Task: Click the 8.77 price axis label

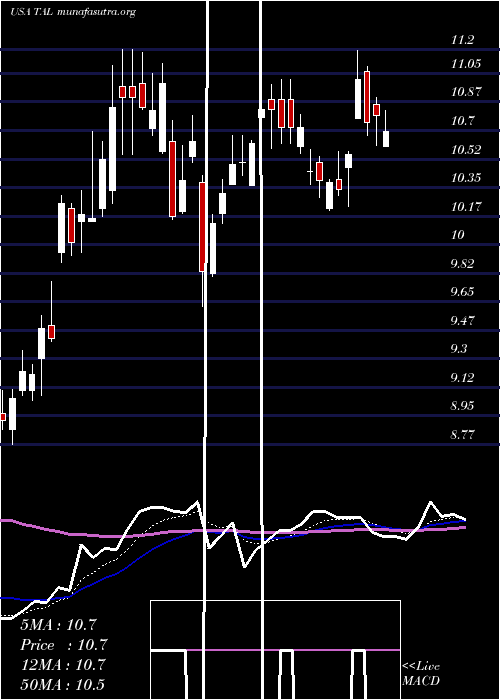Action: (x=462, y=434)
